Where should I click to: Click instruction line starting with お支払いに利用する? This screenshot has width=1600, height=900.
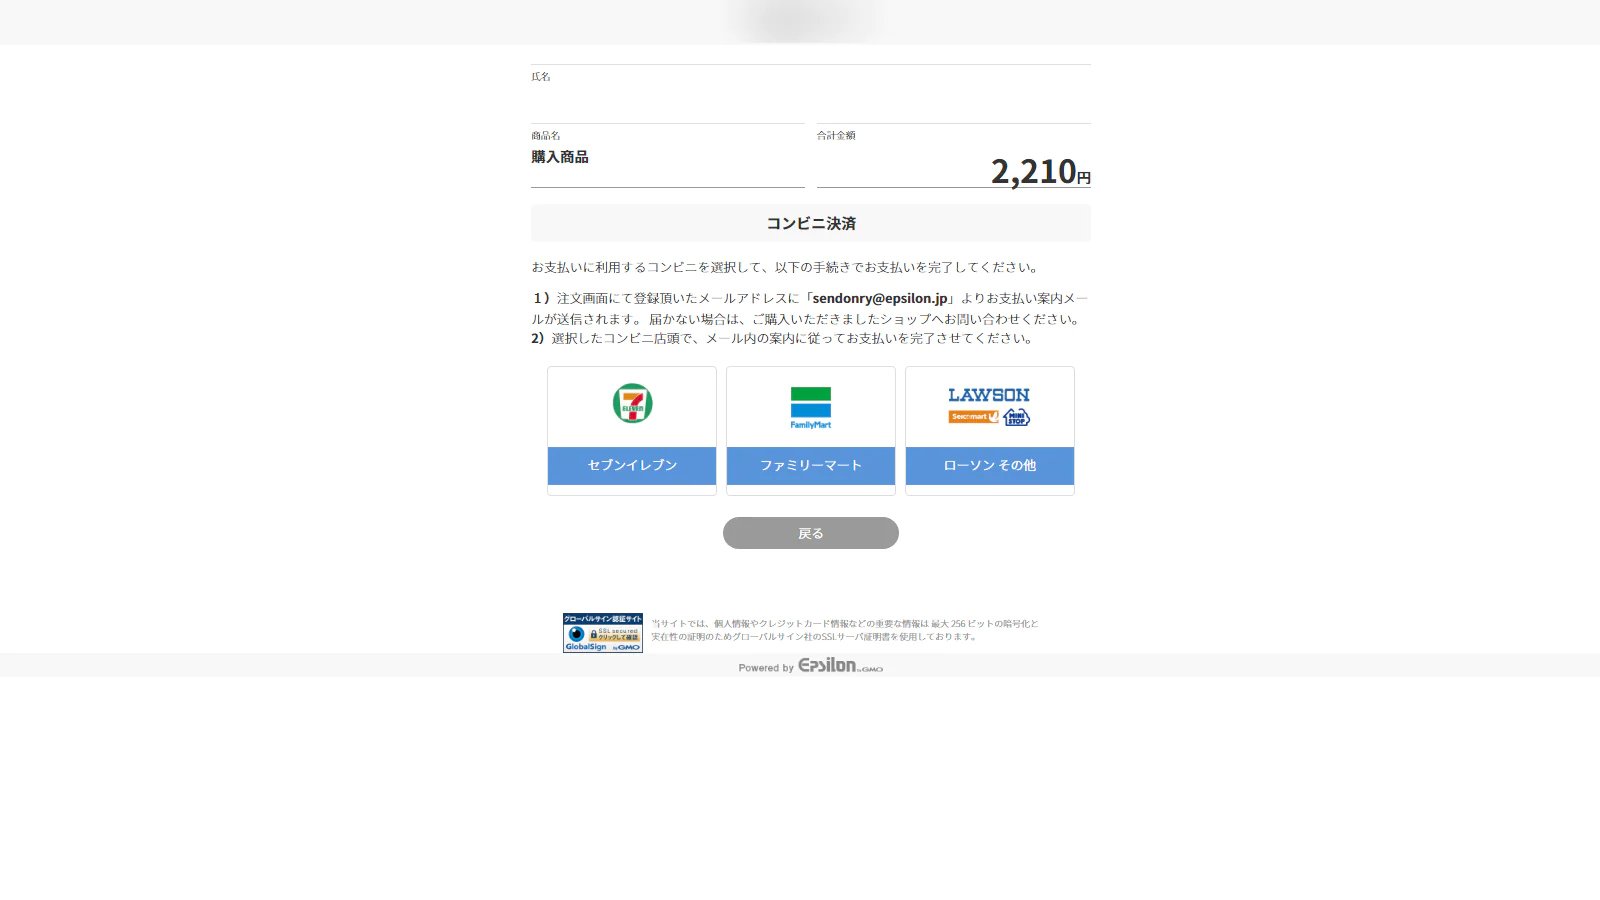(787, 267)
